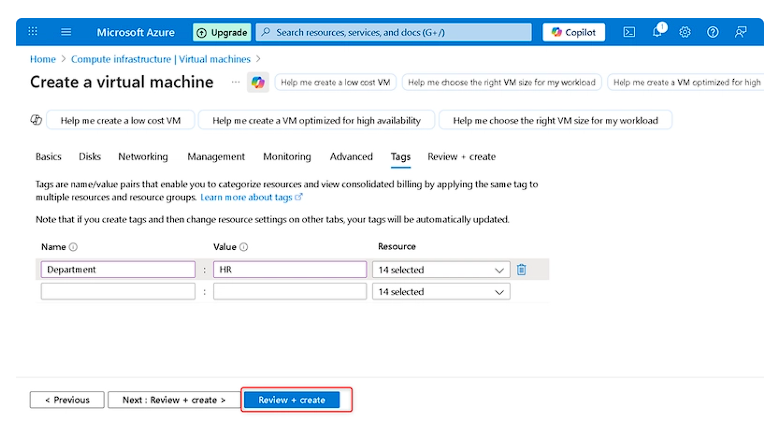Open Learn more about tags link

point(251,197)
